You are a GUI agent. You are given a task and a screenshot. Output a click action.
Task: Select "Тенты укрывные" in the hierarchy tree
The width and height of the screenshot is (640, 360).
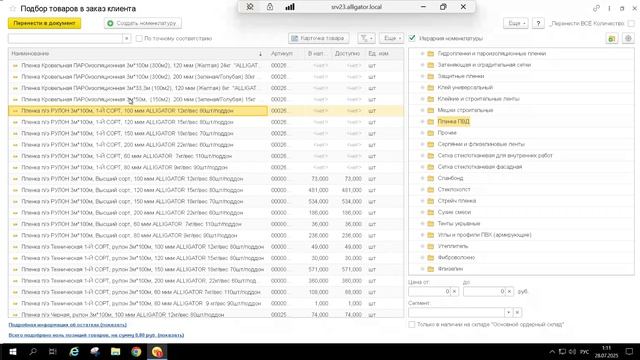click(x=459, y=224)
